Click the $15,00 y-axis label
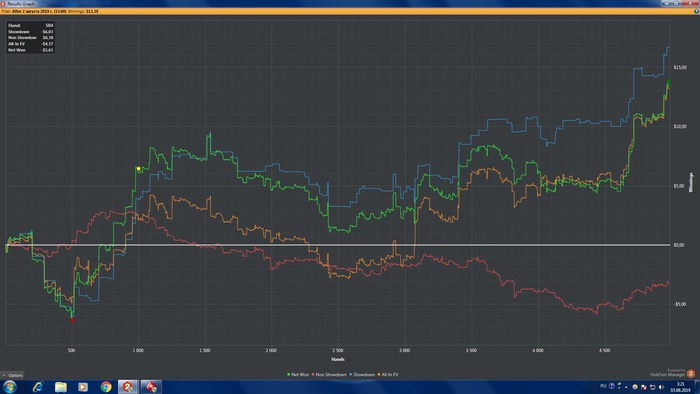The image size is (700, 394). (680, 67)
